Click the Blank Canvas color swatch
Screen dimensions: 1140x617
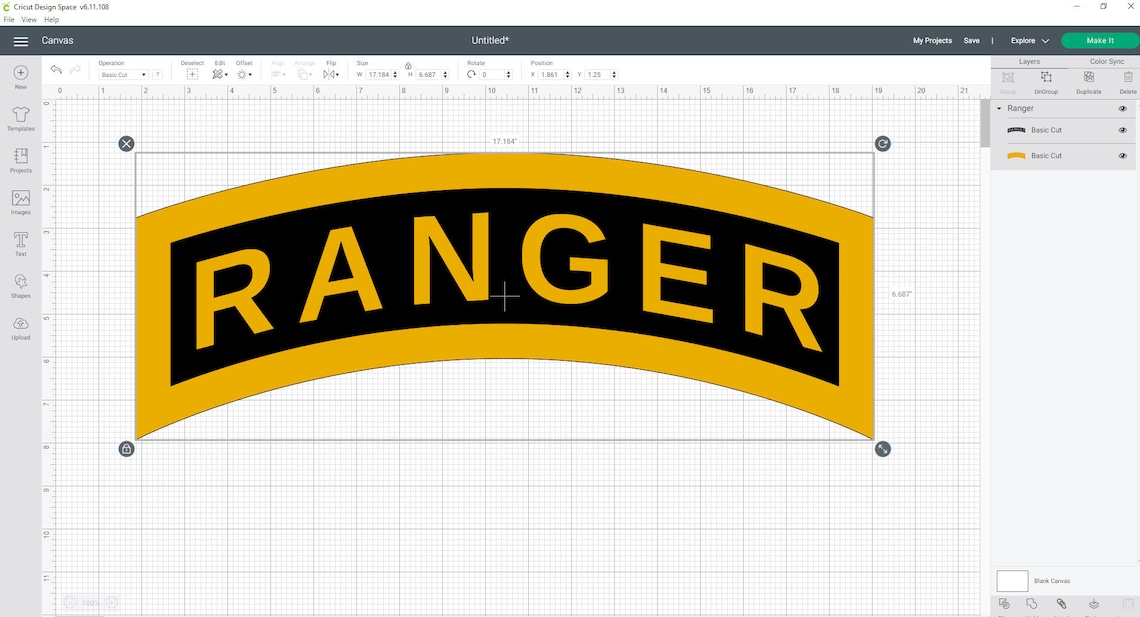[x=1012, y=580]
